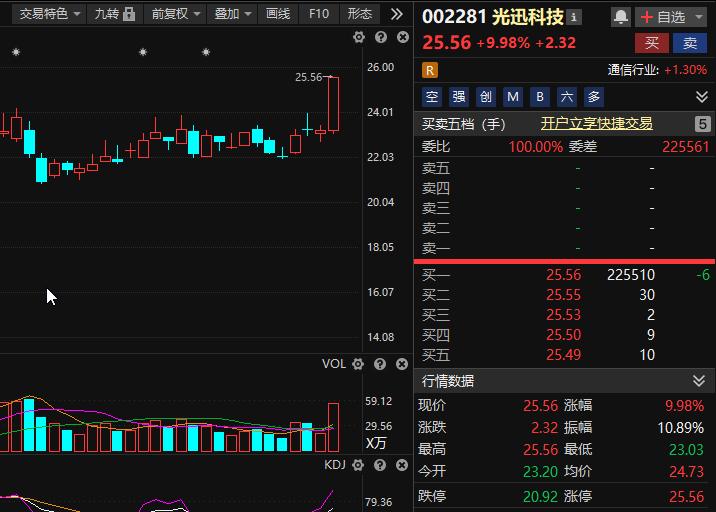Open the 叠加 overlay dropdown
Image resolution: width=716 pixels, height=512 pixels.
[x=232, y=14]
